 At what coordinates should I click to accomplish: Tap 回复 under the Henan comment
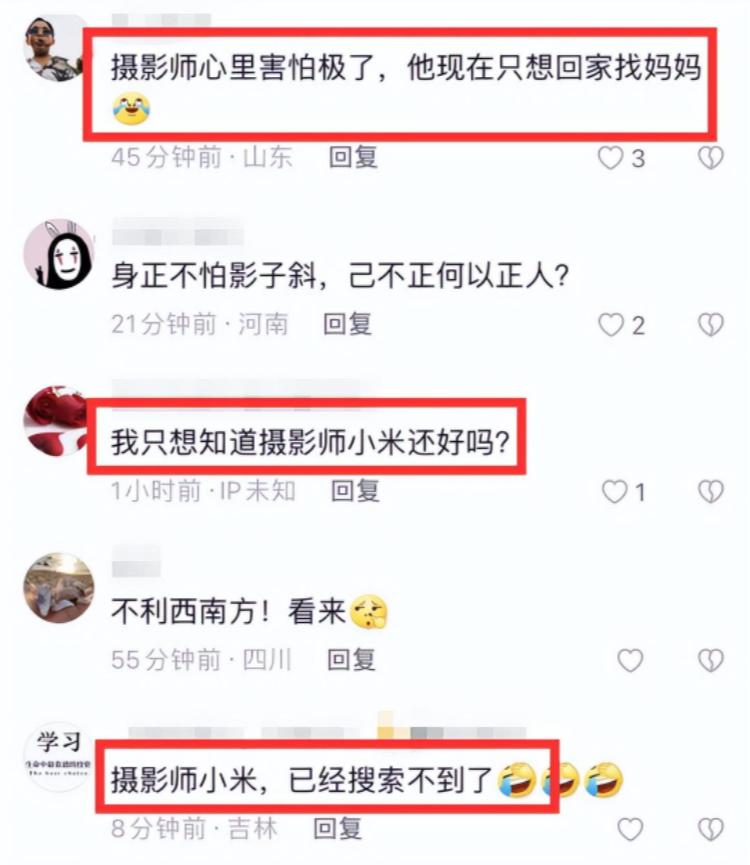pyautogui.click(x=347, y=324)
